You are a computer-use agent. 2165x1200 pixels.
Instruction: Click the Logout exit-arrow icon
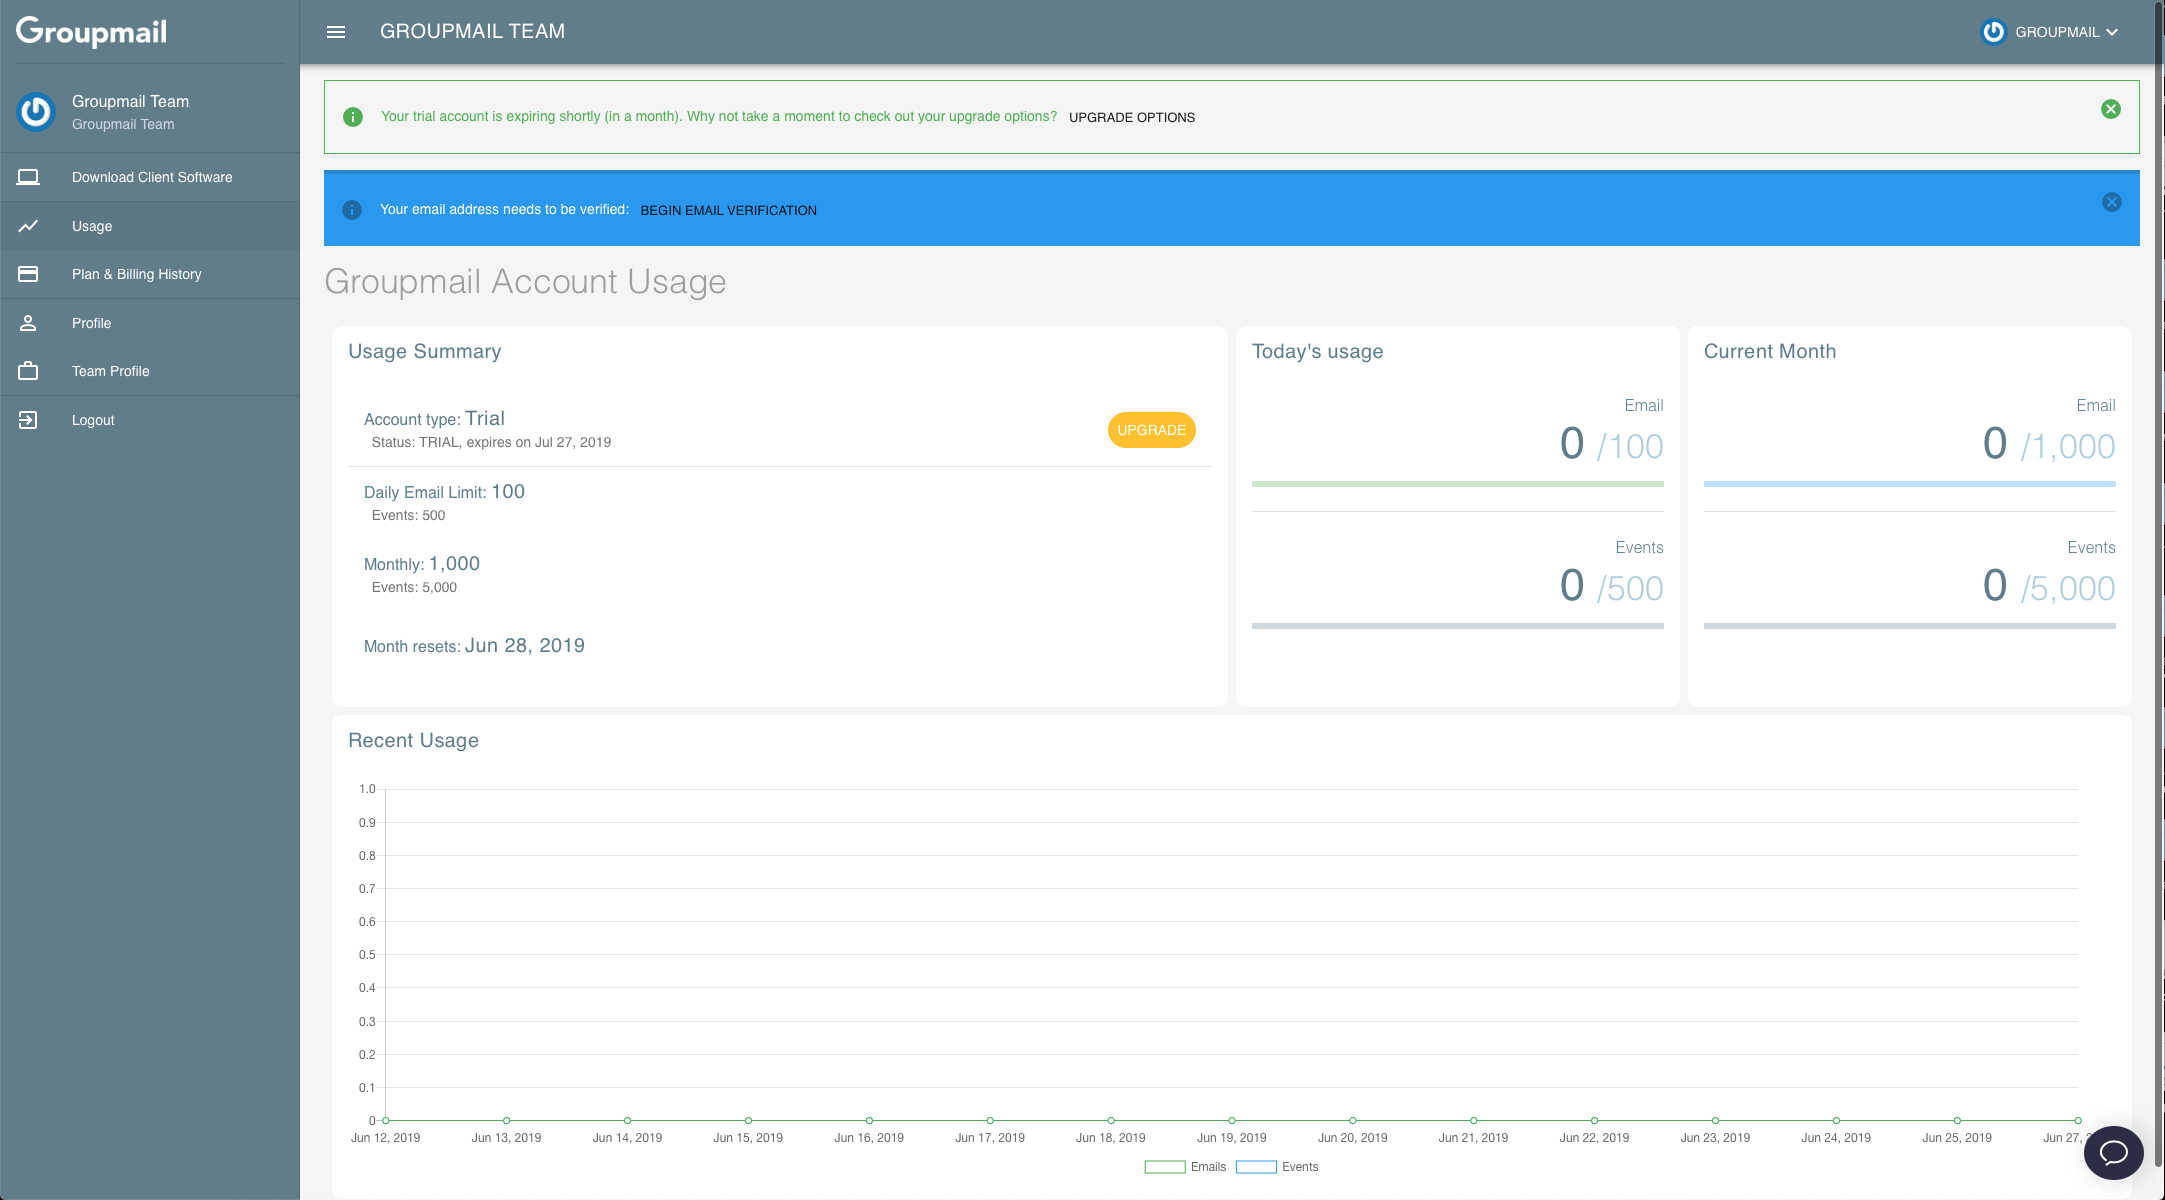28,420
